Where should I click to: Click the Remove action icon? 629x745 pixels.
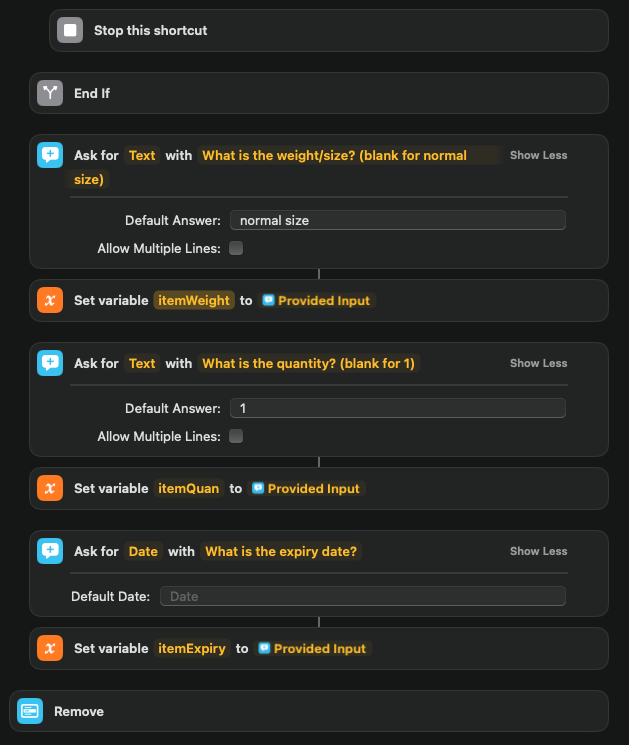point(30,711)
